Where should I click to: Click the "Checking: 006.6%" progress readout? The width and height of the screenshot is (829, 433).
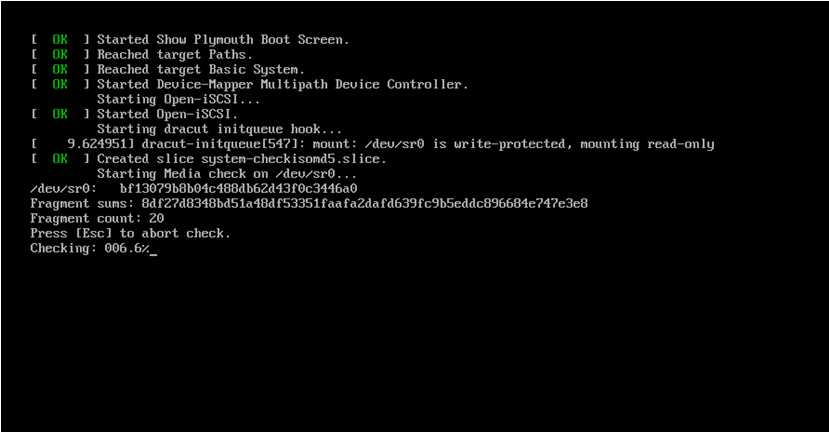coord(89,248)
